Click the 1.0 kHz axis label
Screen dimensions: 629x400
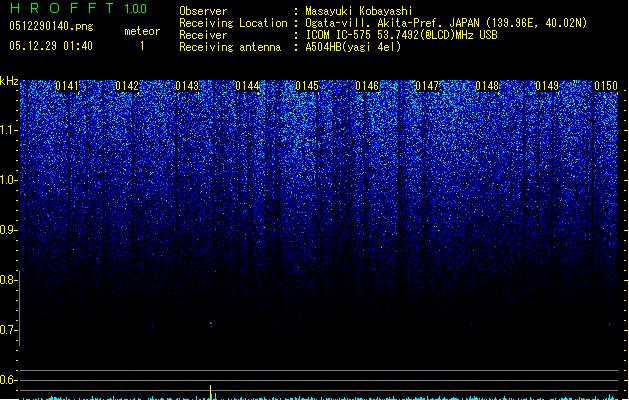click(9, 180)
